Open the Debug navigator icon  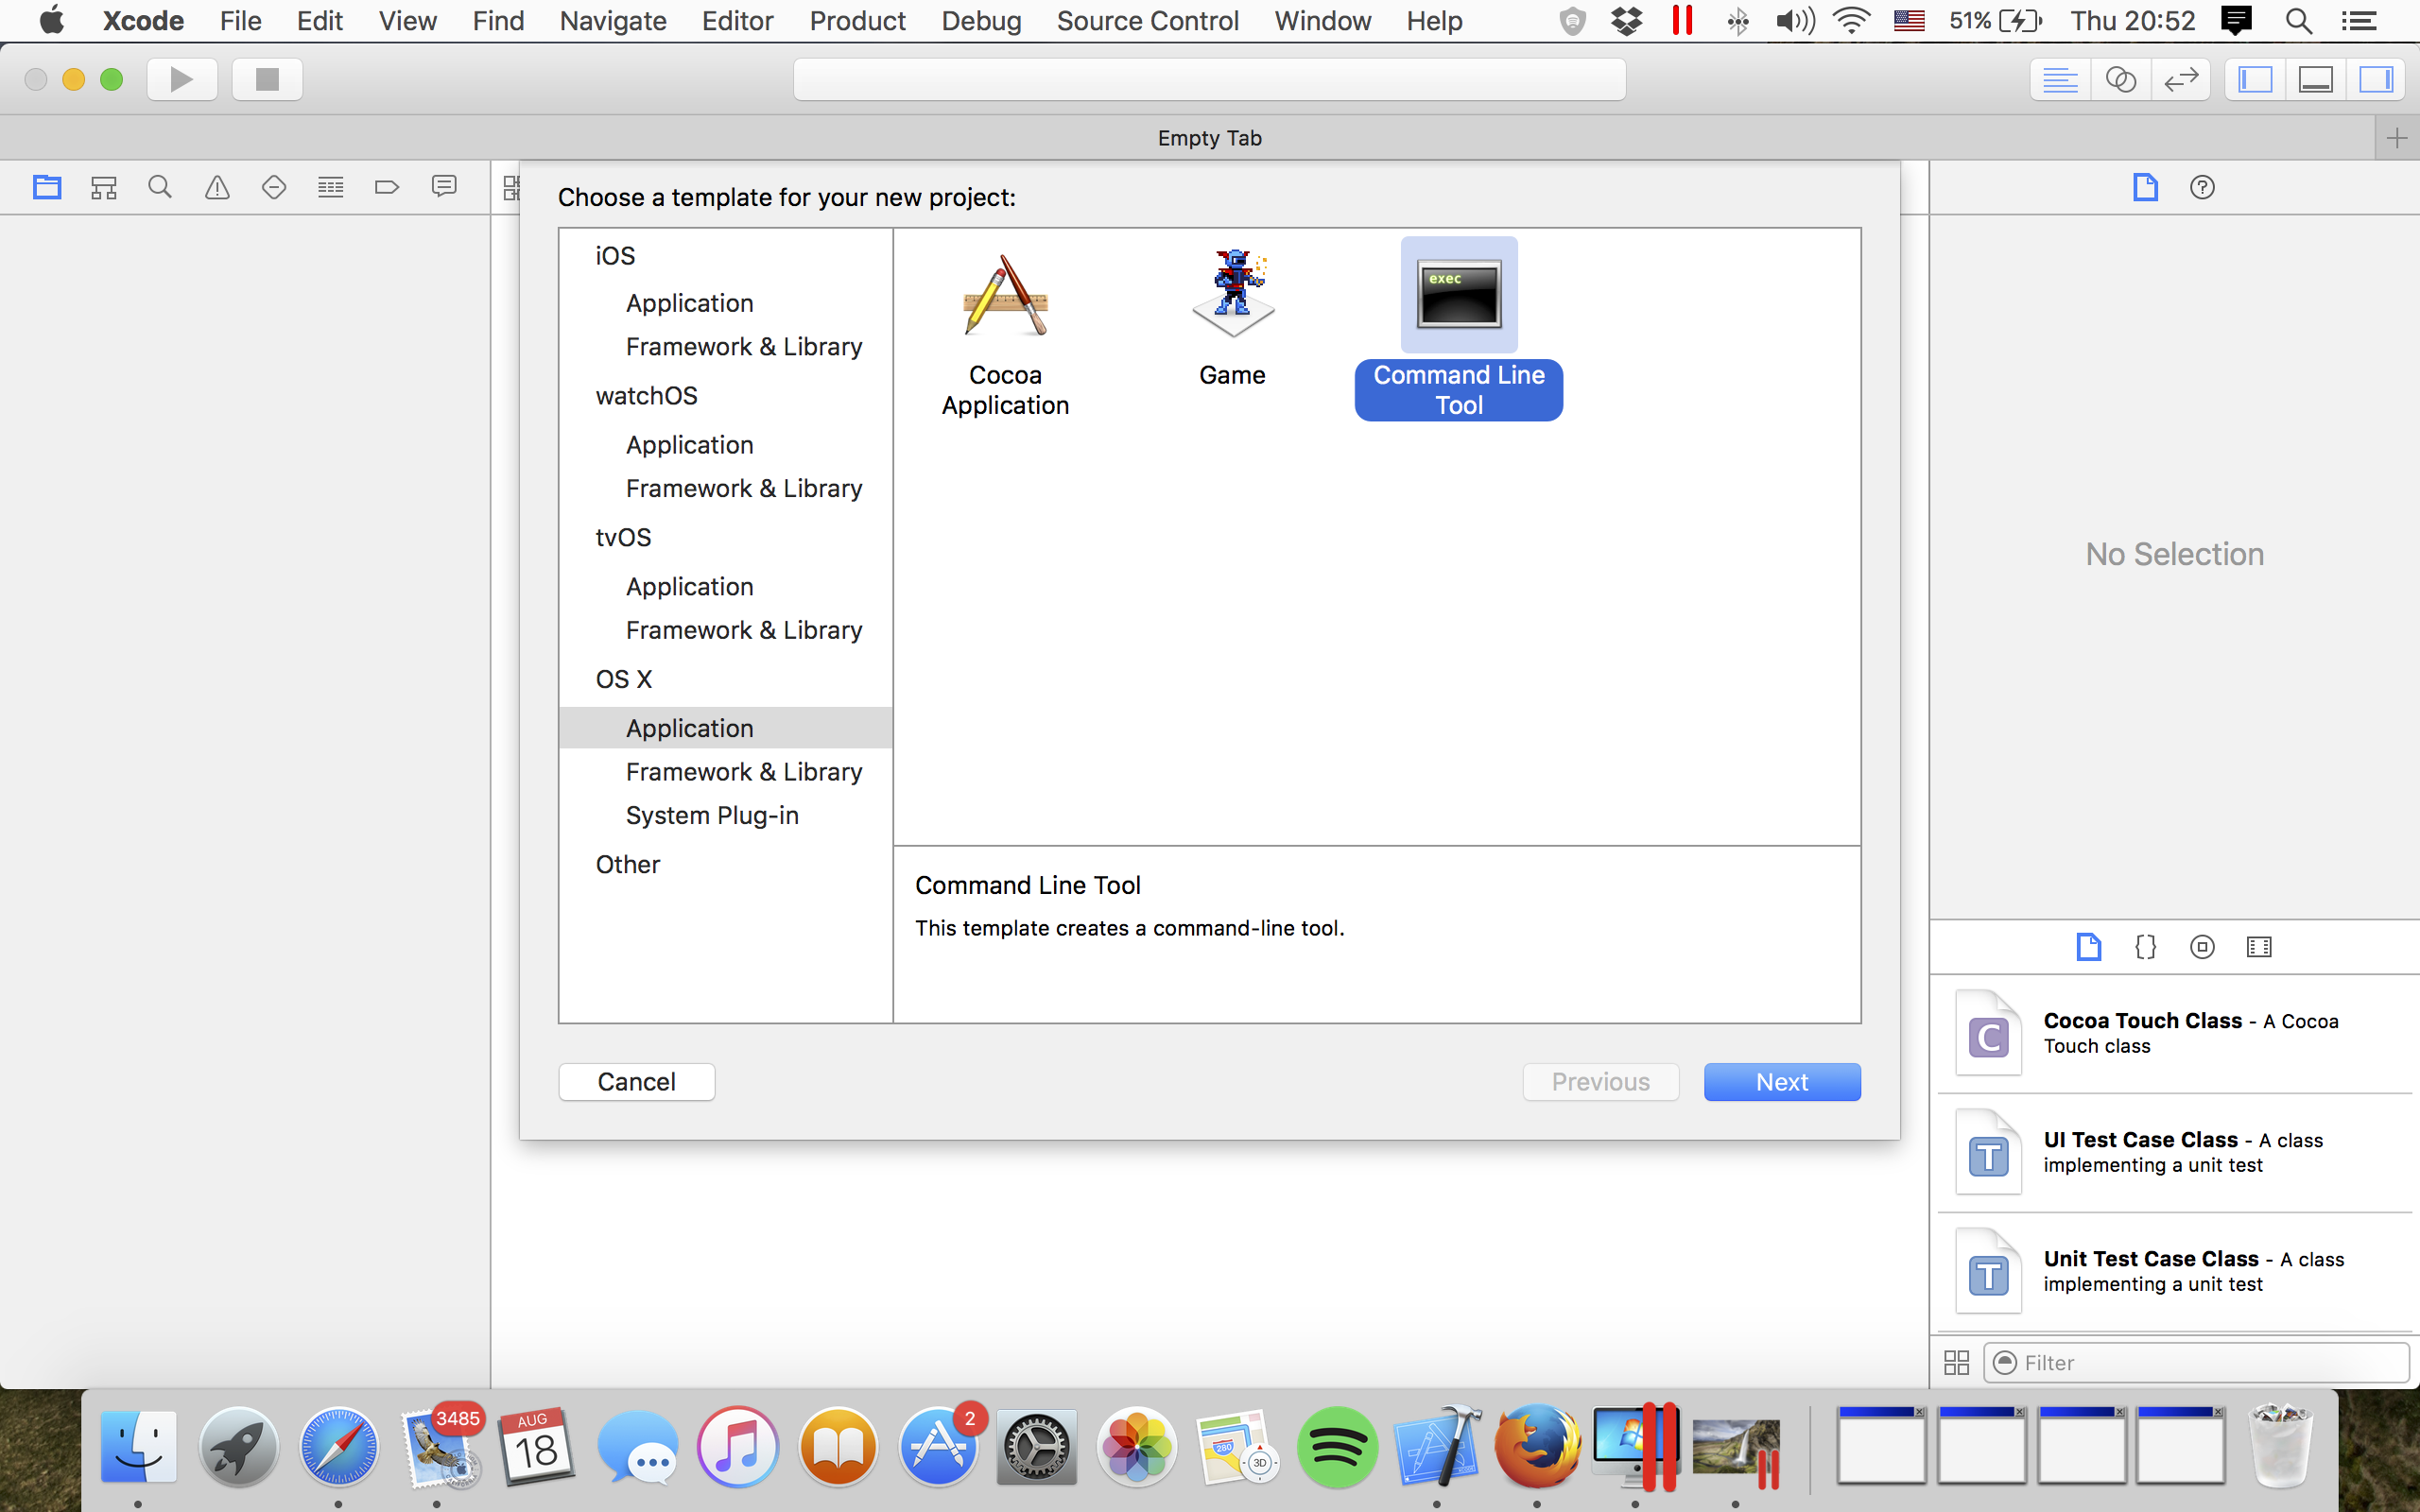click(331, 187)
